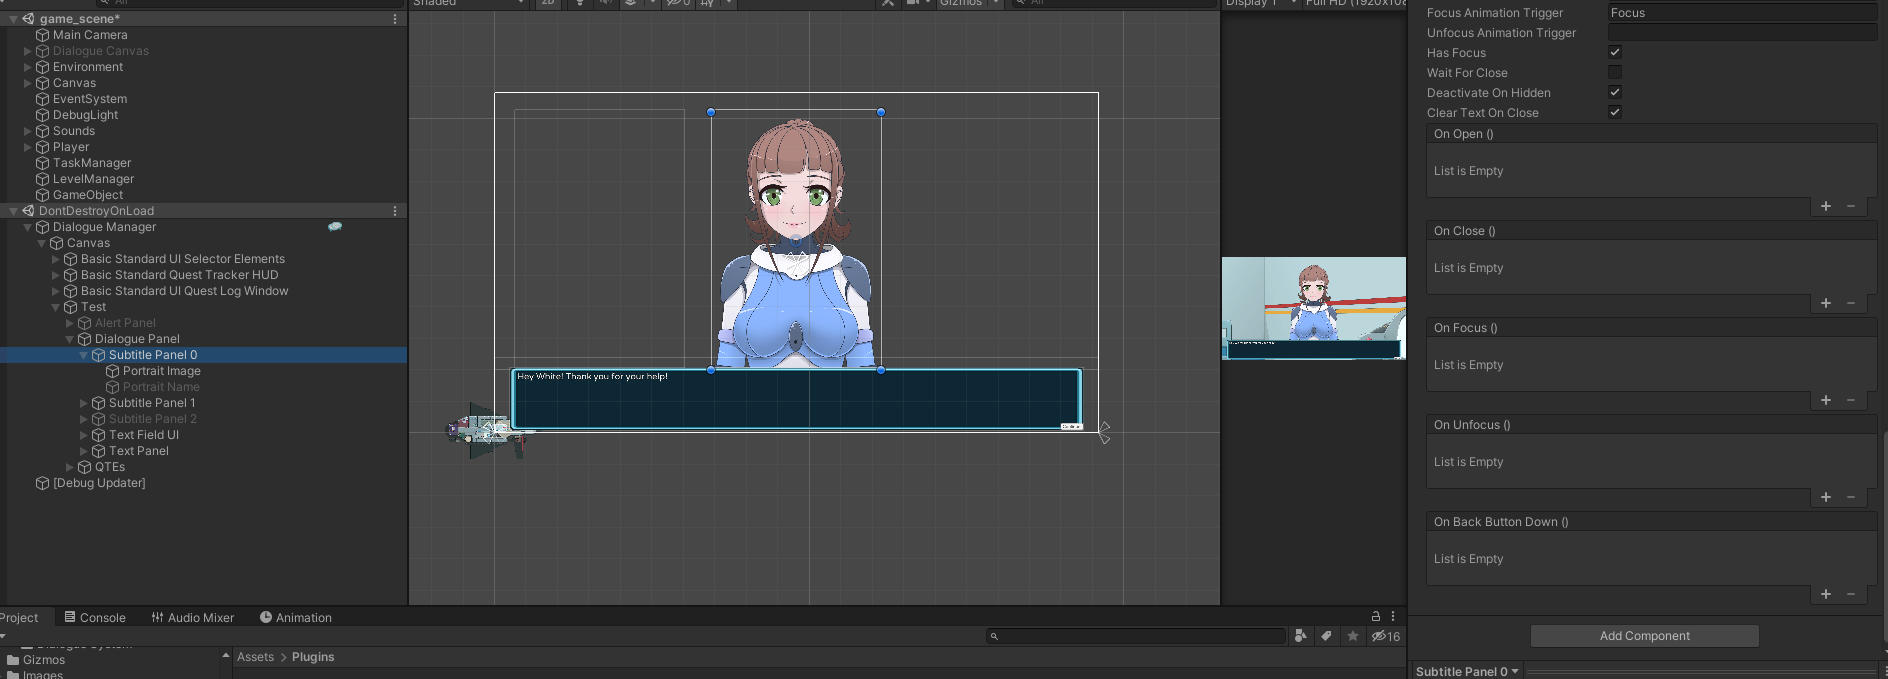Click the game_scene Unity scene icon
Viewport: 1888px width, 679px height.
[x=28, y=19]
